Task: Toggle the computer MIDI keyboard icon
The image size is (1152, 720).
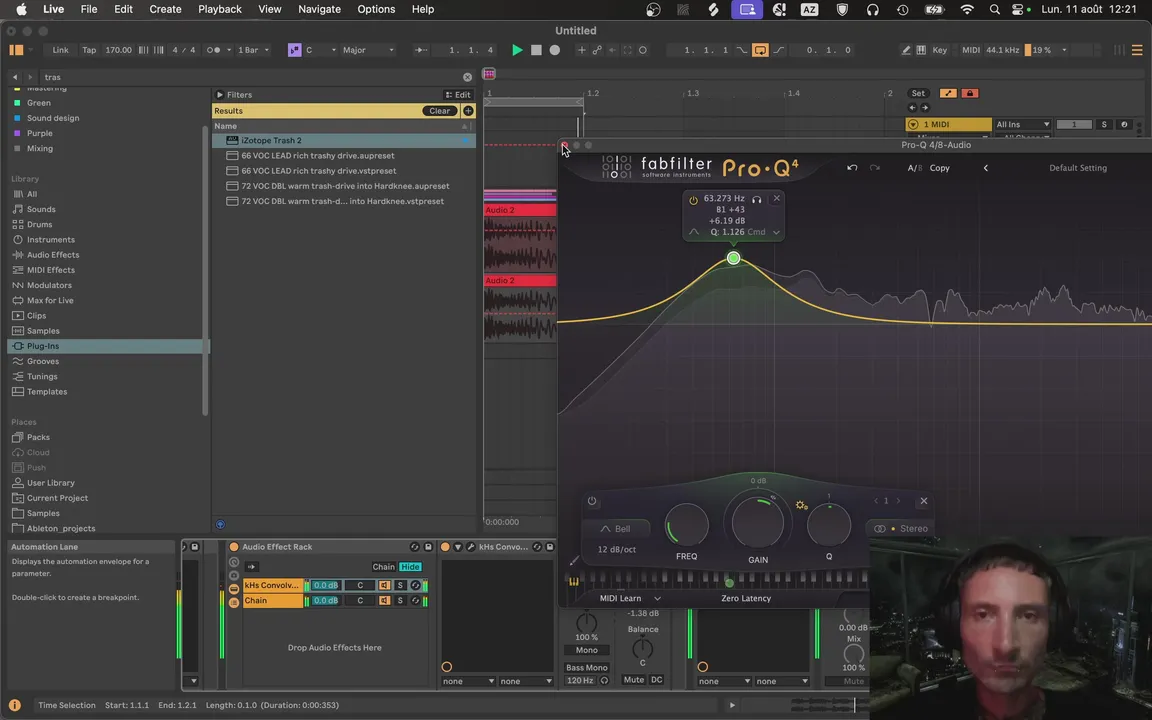Action: 921,50
